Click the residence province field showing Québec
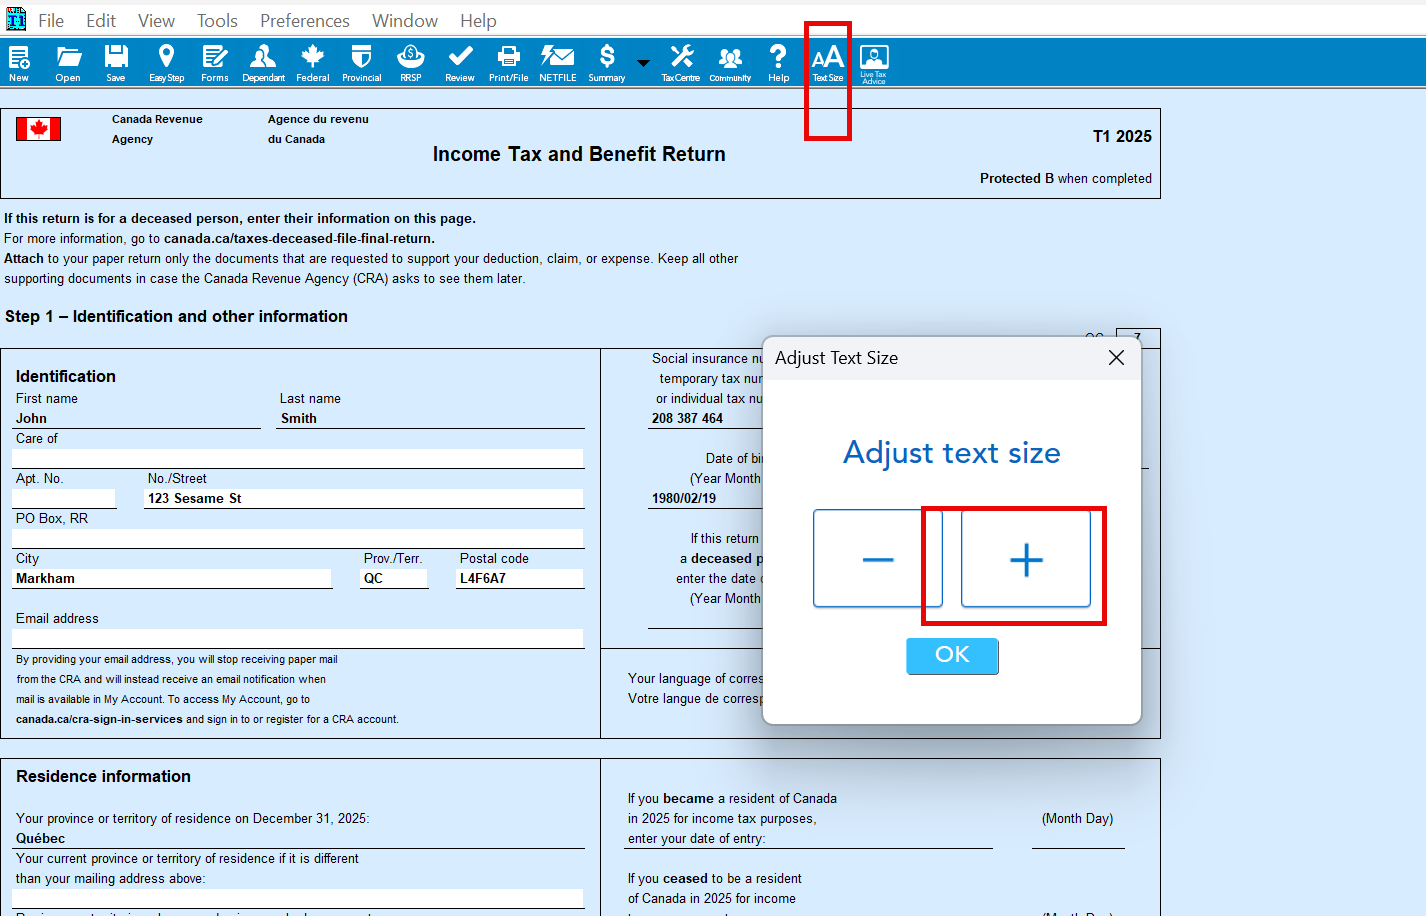Viewport: 1426px width, 916px height. (x=298, y=839)
